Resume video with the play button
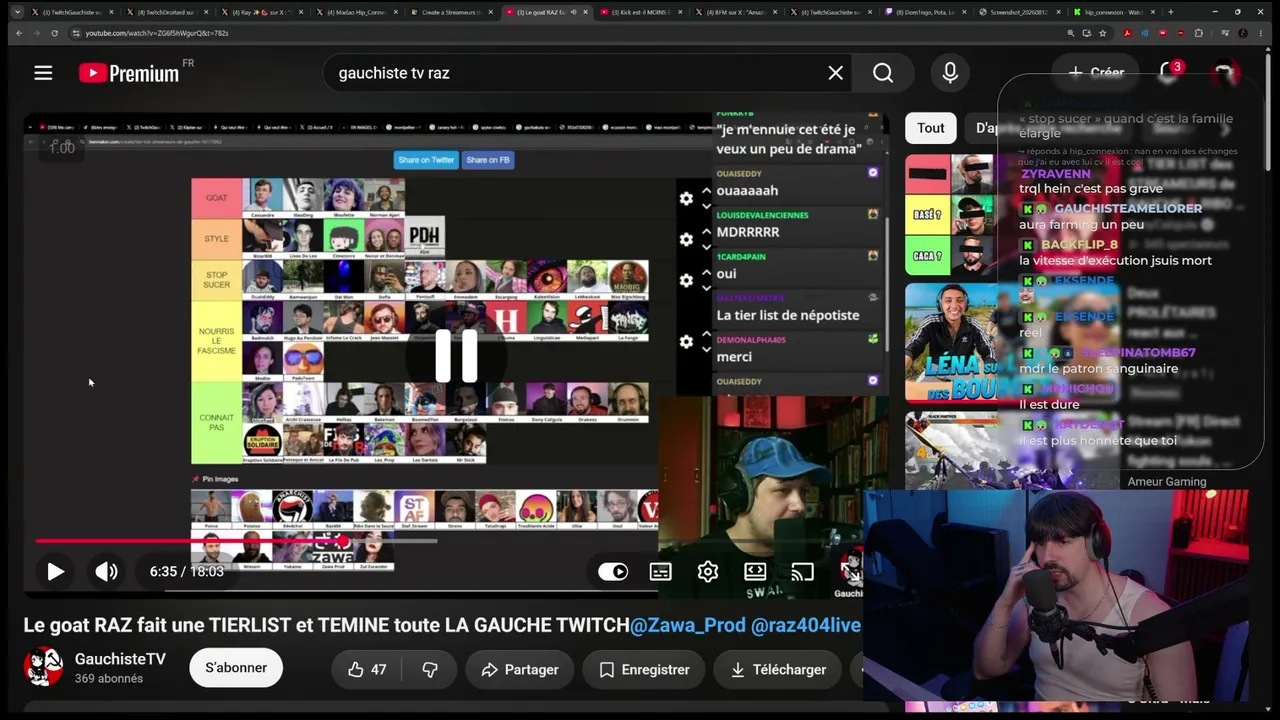Viewport: 1280px width, 720px height. 55,572
